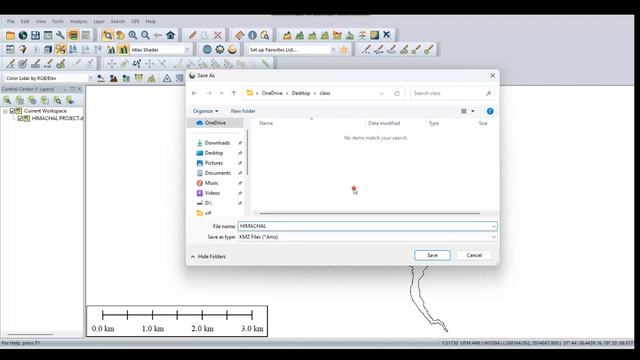Open Configuration with the wrench icon
Screen dimensions: 640x360
point(60,36)
